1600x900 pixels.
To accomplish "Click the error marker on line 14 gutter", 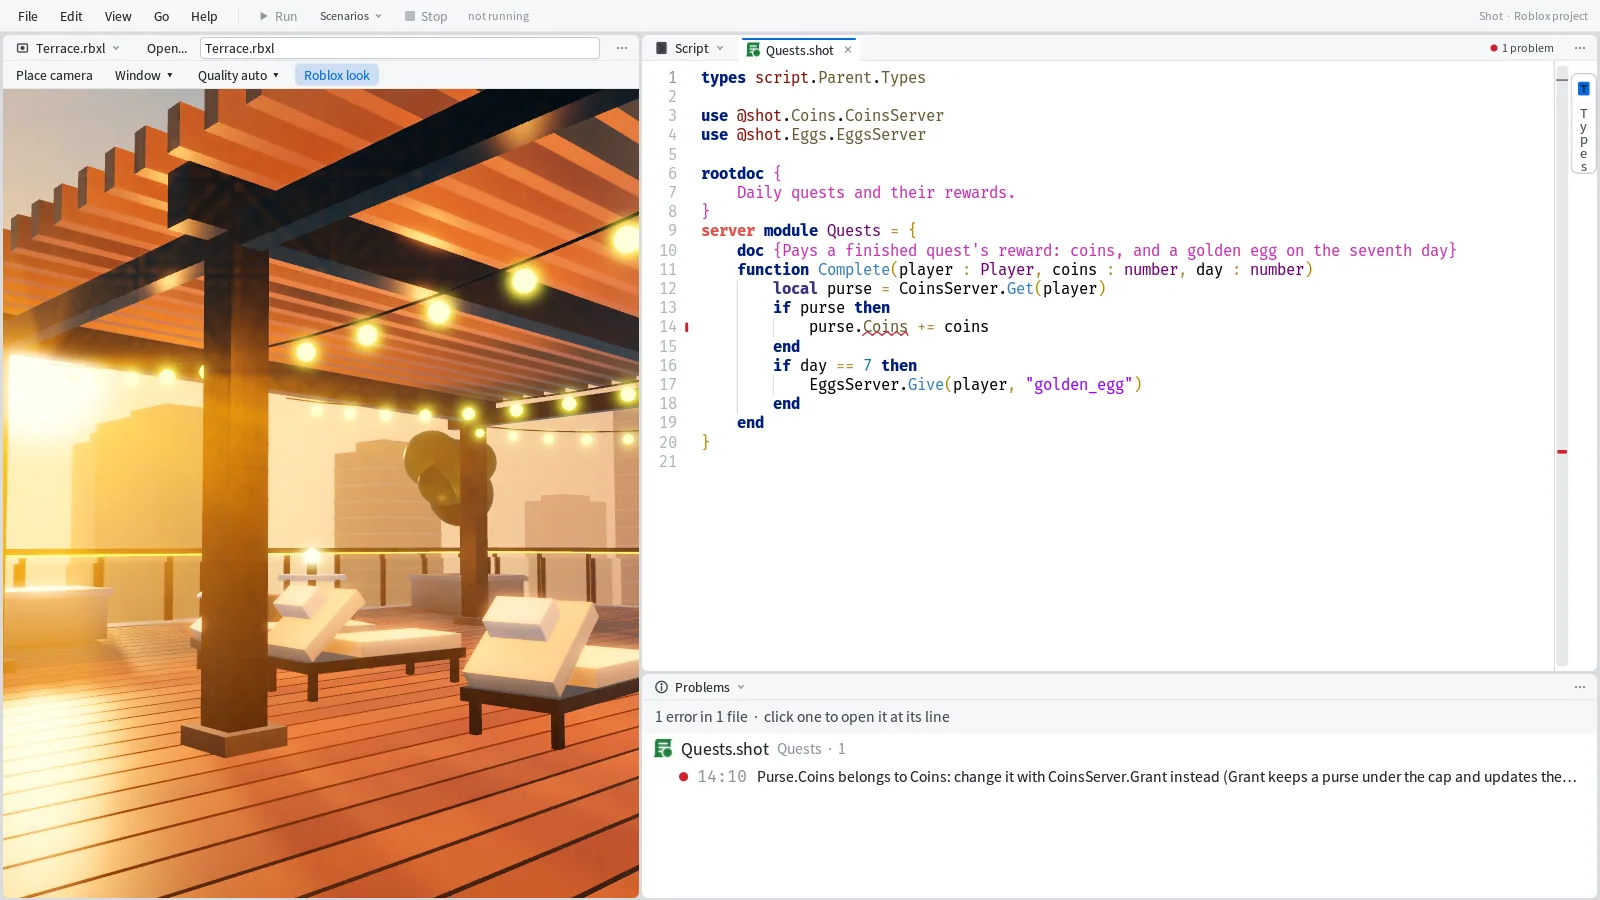I will pos(686,327).
